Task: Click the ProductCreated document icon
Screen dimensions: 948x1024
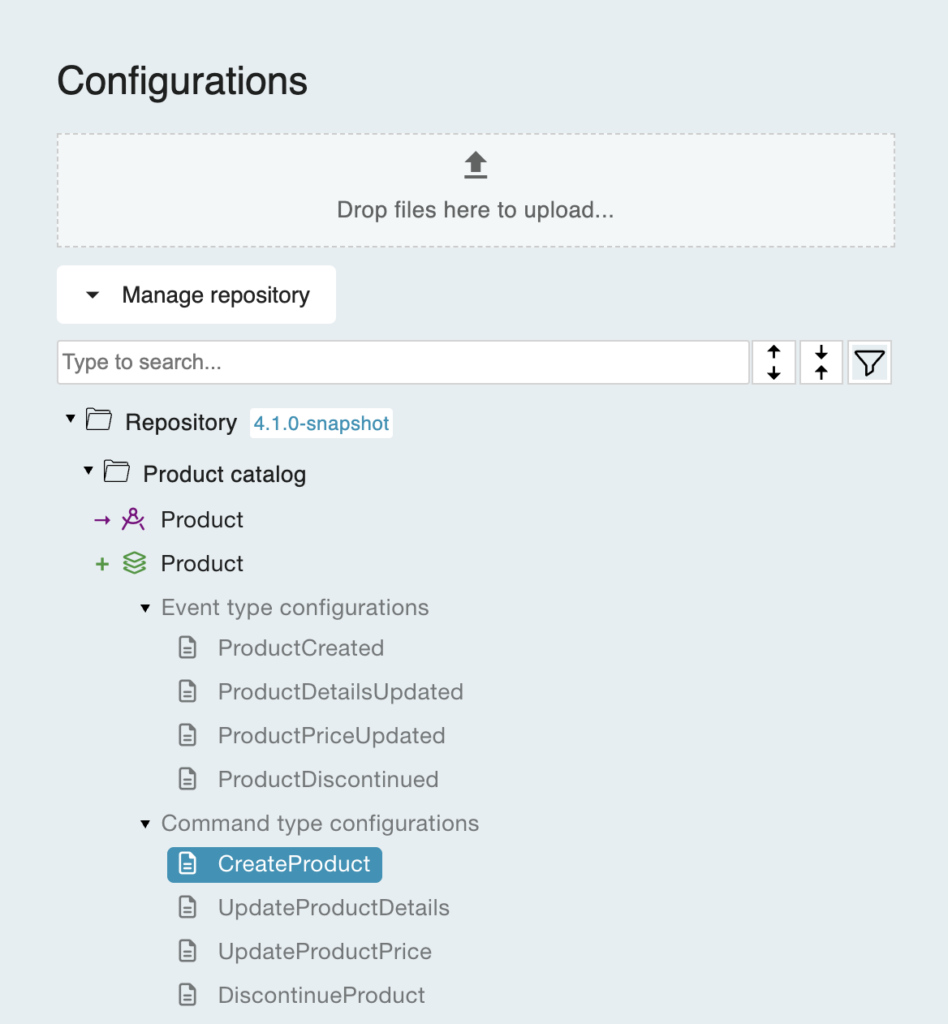Action: tap(187, 648)
